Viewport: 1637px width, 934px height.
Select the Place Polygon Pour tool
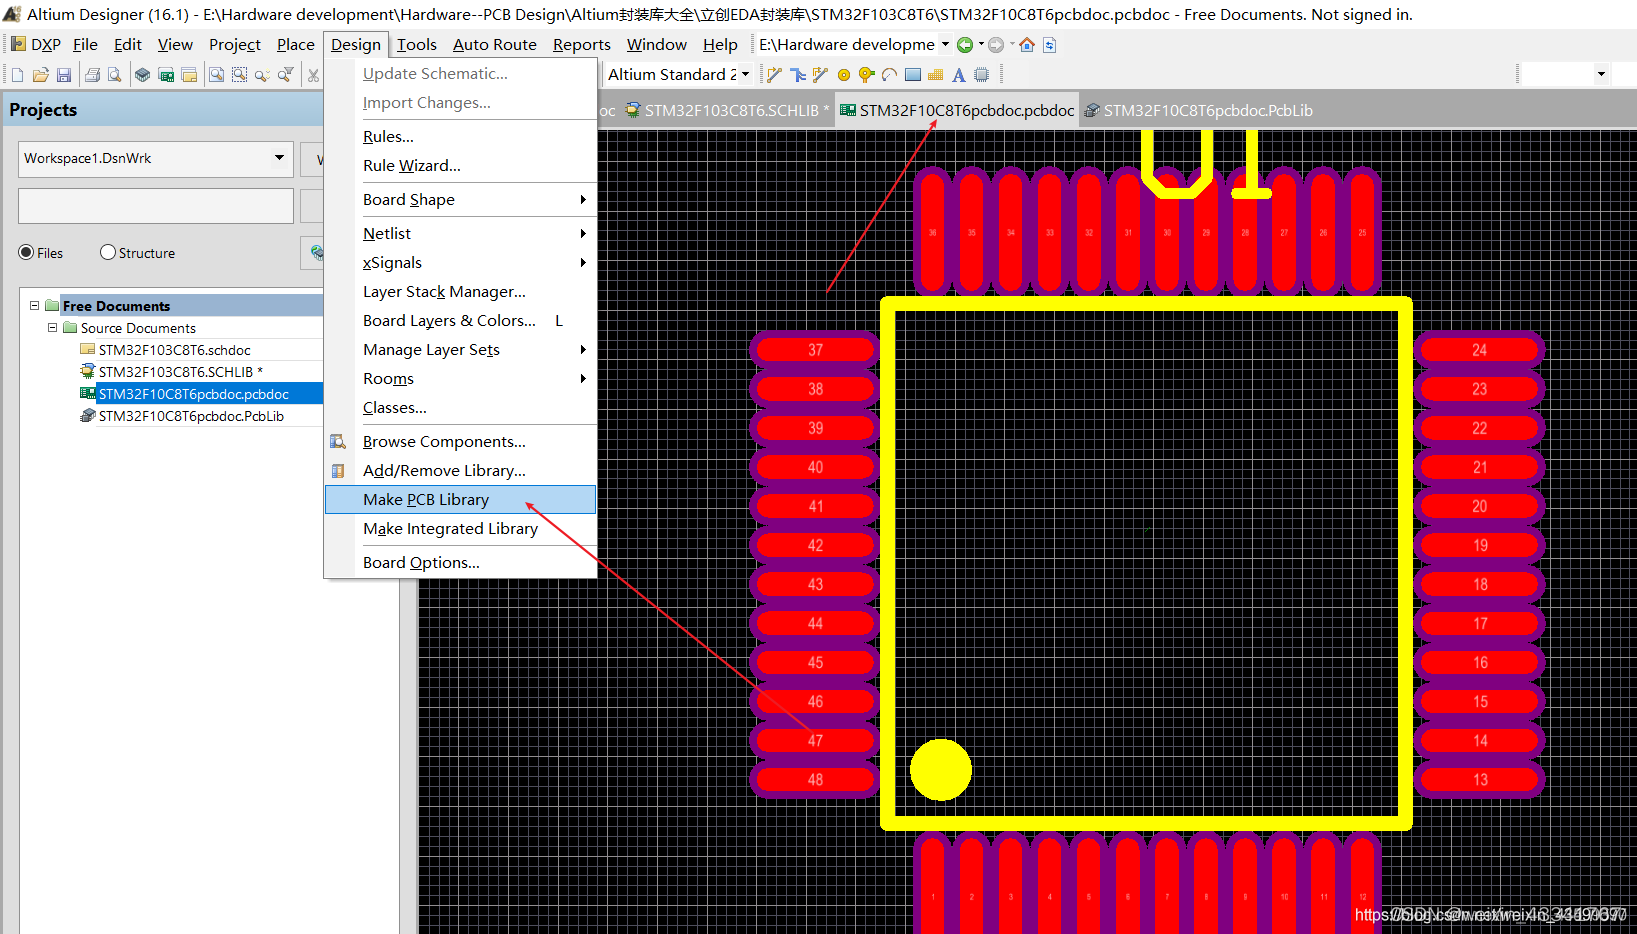[936, 75]
